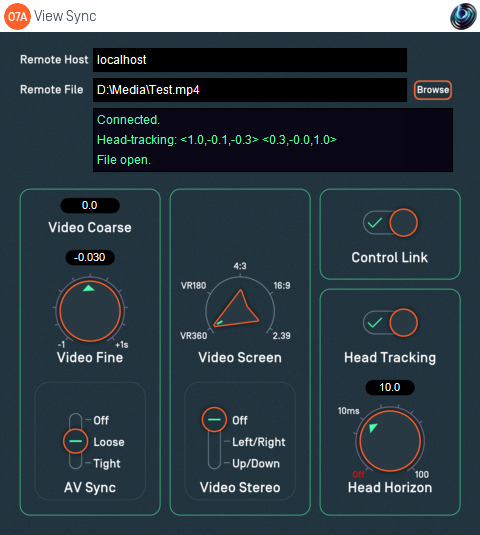Click the O7A orange logo badge
Screen dimensions: 480x535
tap(17, 16)
